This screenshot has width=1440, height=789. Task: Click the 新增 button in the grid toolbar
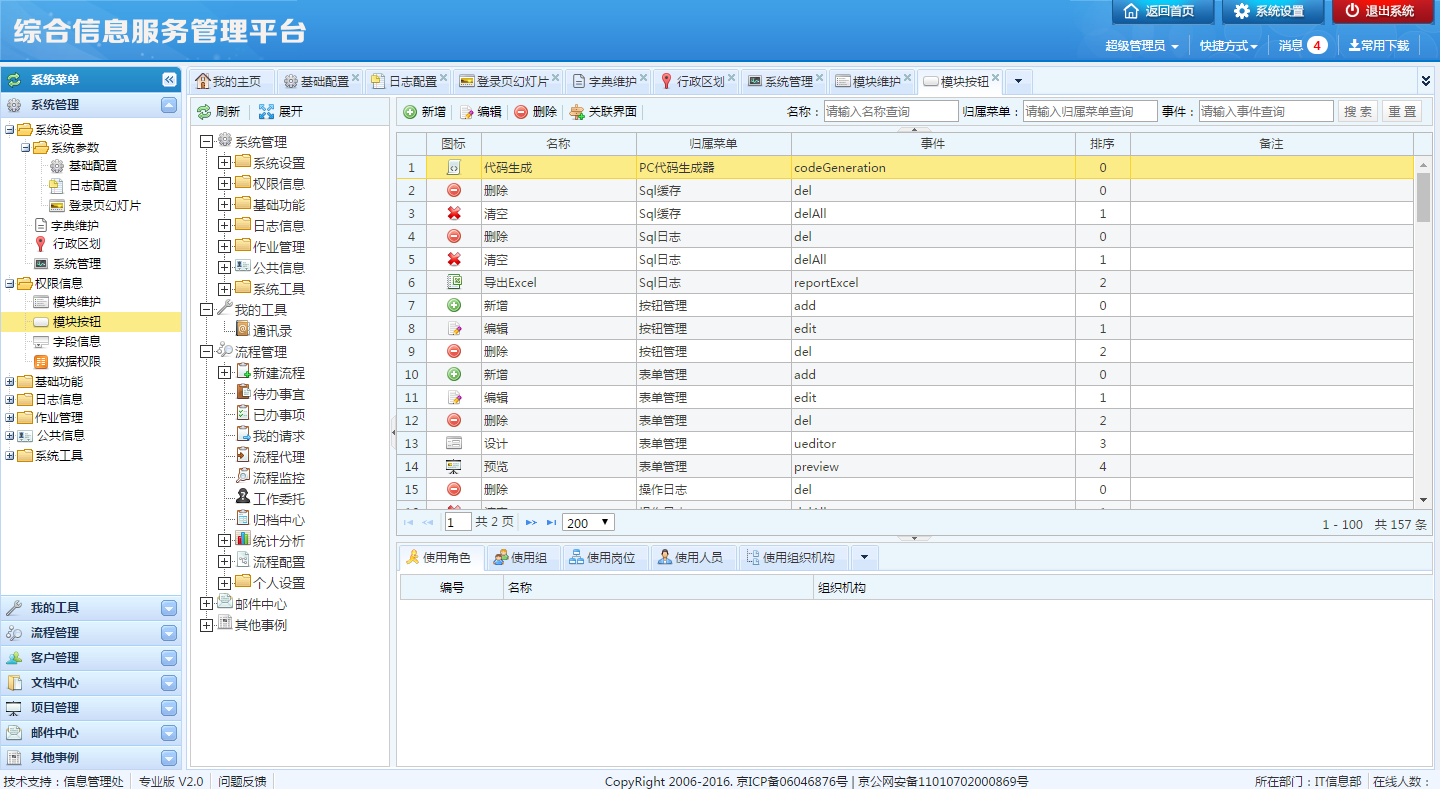click(425, 112)
